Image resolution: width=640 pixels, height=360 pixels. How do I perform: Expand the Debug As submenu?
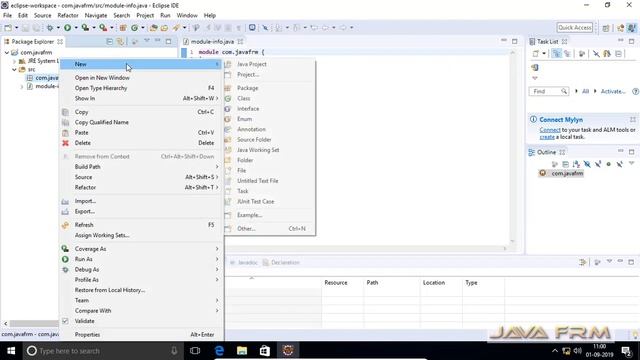click(x=142, y=269)
